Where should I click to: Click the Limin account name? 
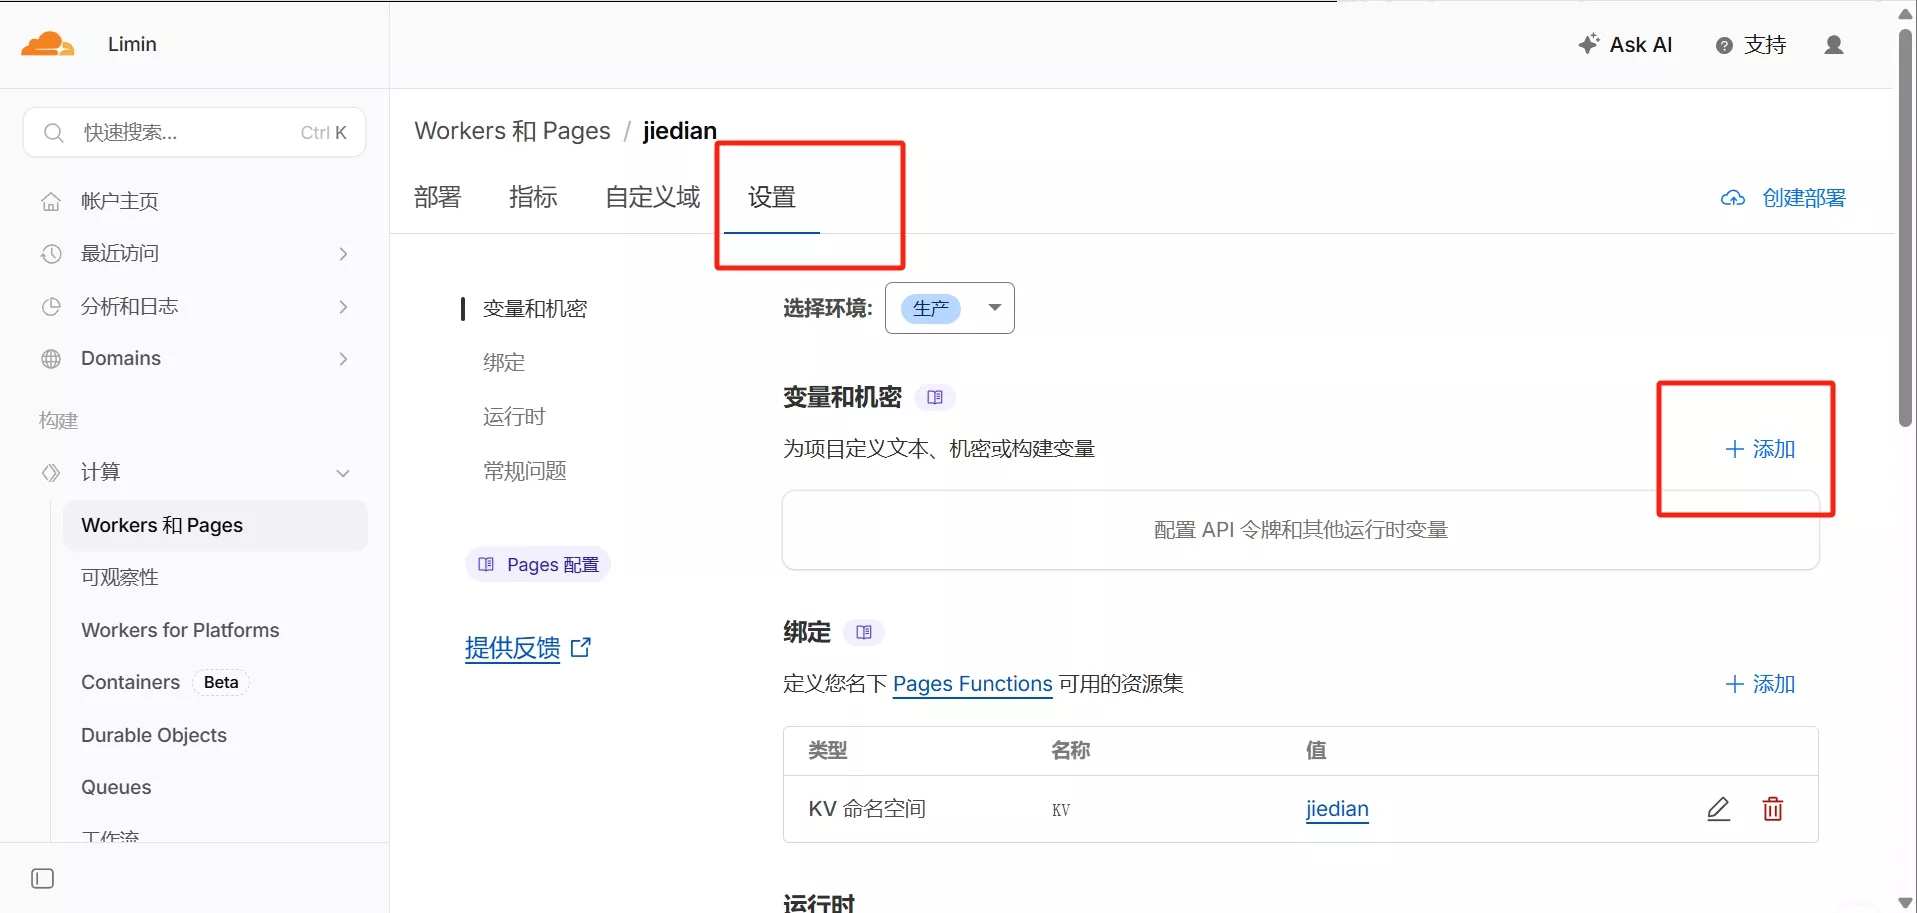pyautogui.click(x=132, y=44)
